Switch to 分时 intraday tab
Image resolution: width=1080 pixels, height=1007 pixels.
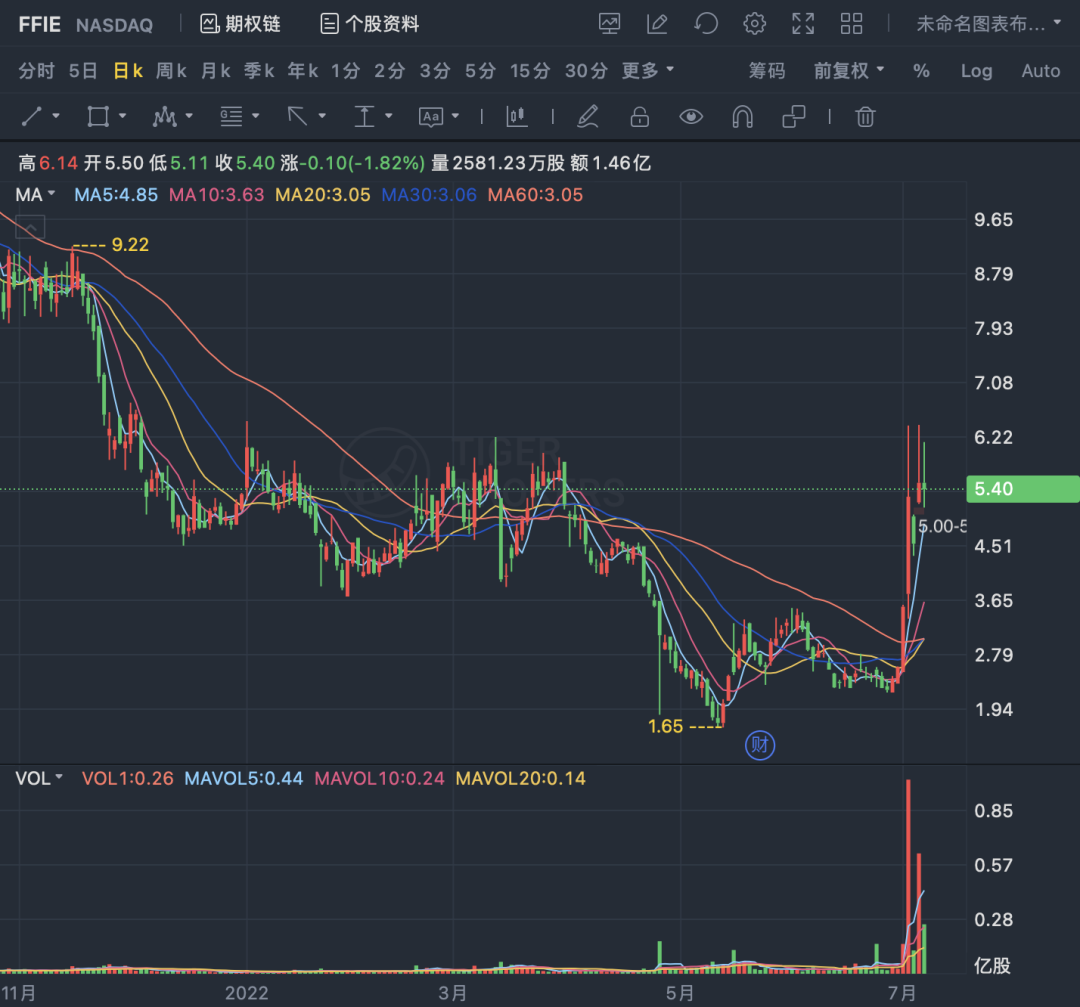37,70
